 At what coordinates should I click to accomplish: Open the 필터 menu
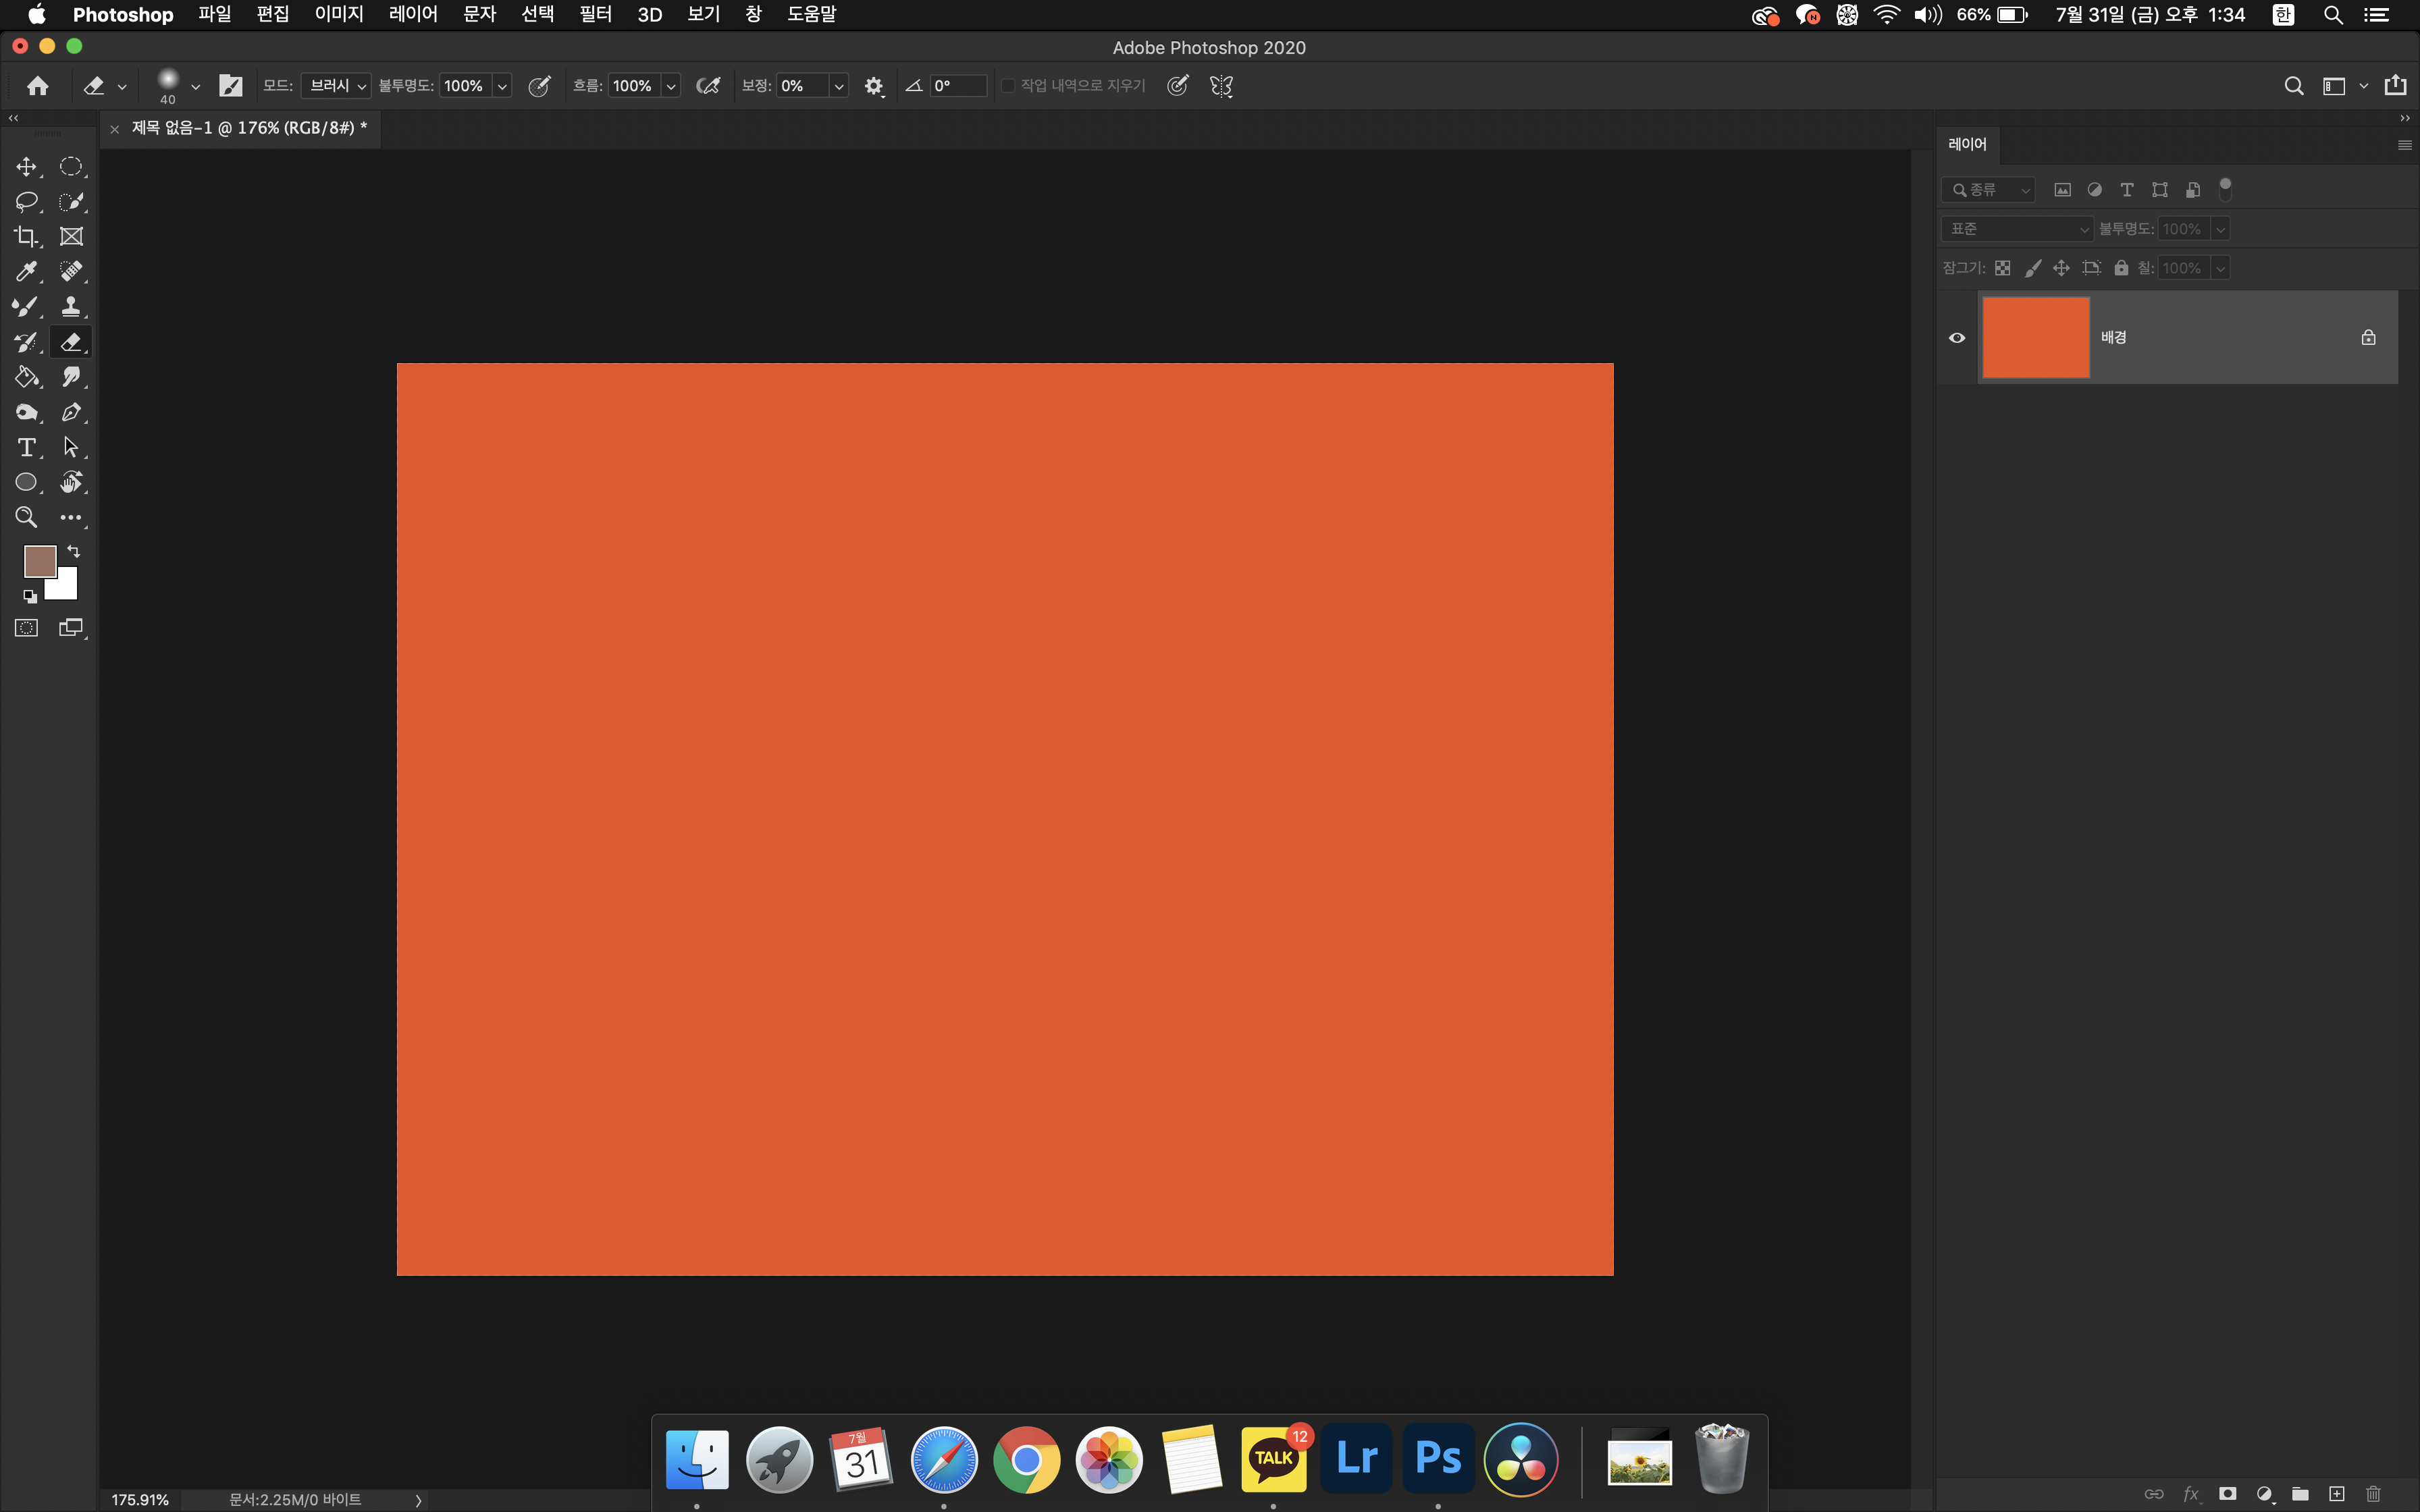click(595, 14)
